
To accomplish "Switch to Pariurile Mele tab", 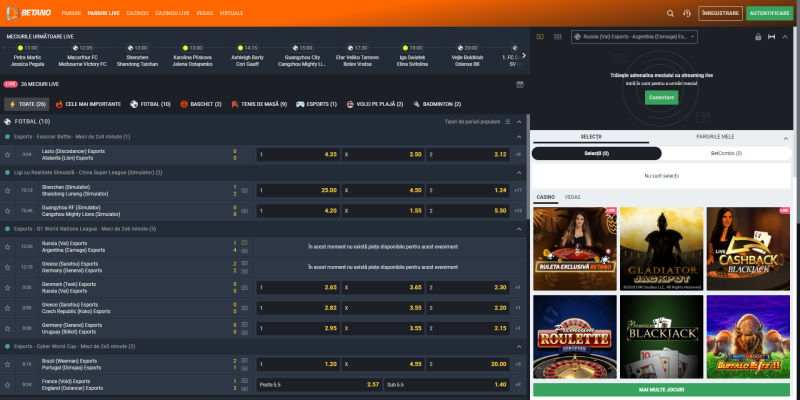I will pyautogui.click(x=715, y=137).
